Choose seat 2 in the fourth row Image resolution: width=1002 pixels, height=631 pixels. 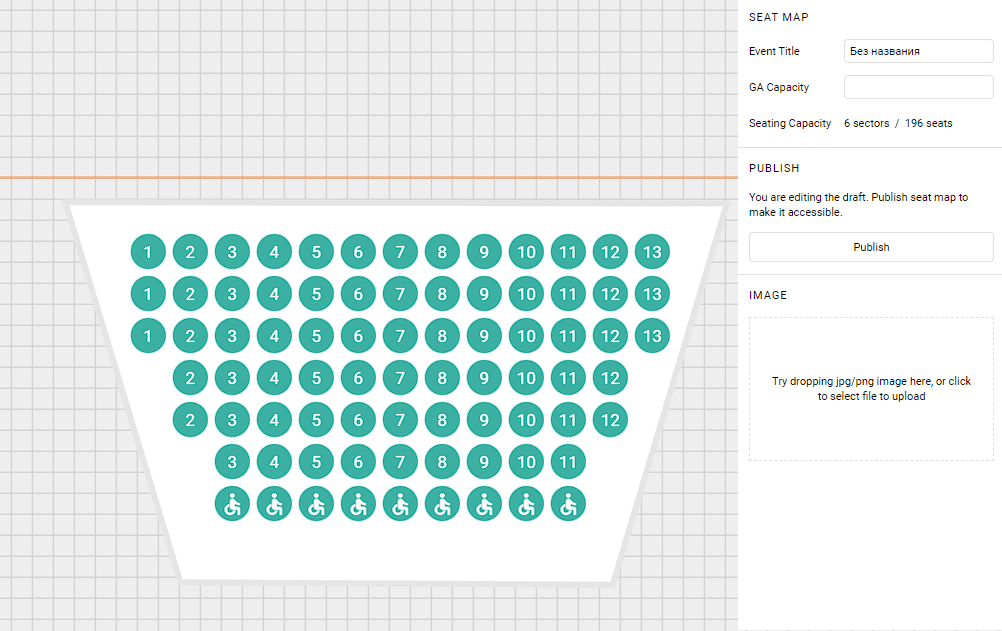click(x=190, y=378)
